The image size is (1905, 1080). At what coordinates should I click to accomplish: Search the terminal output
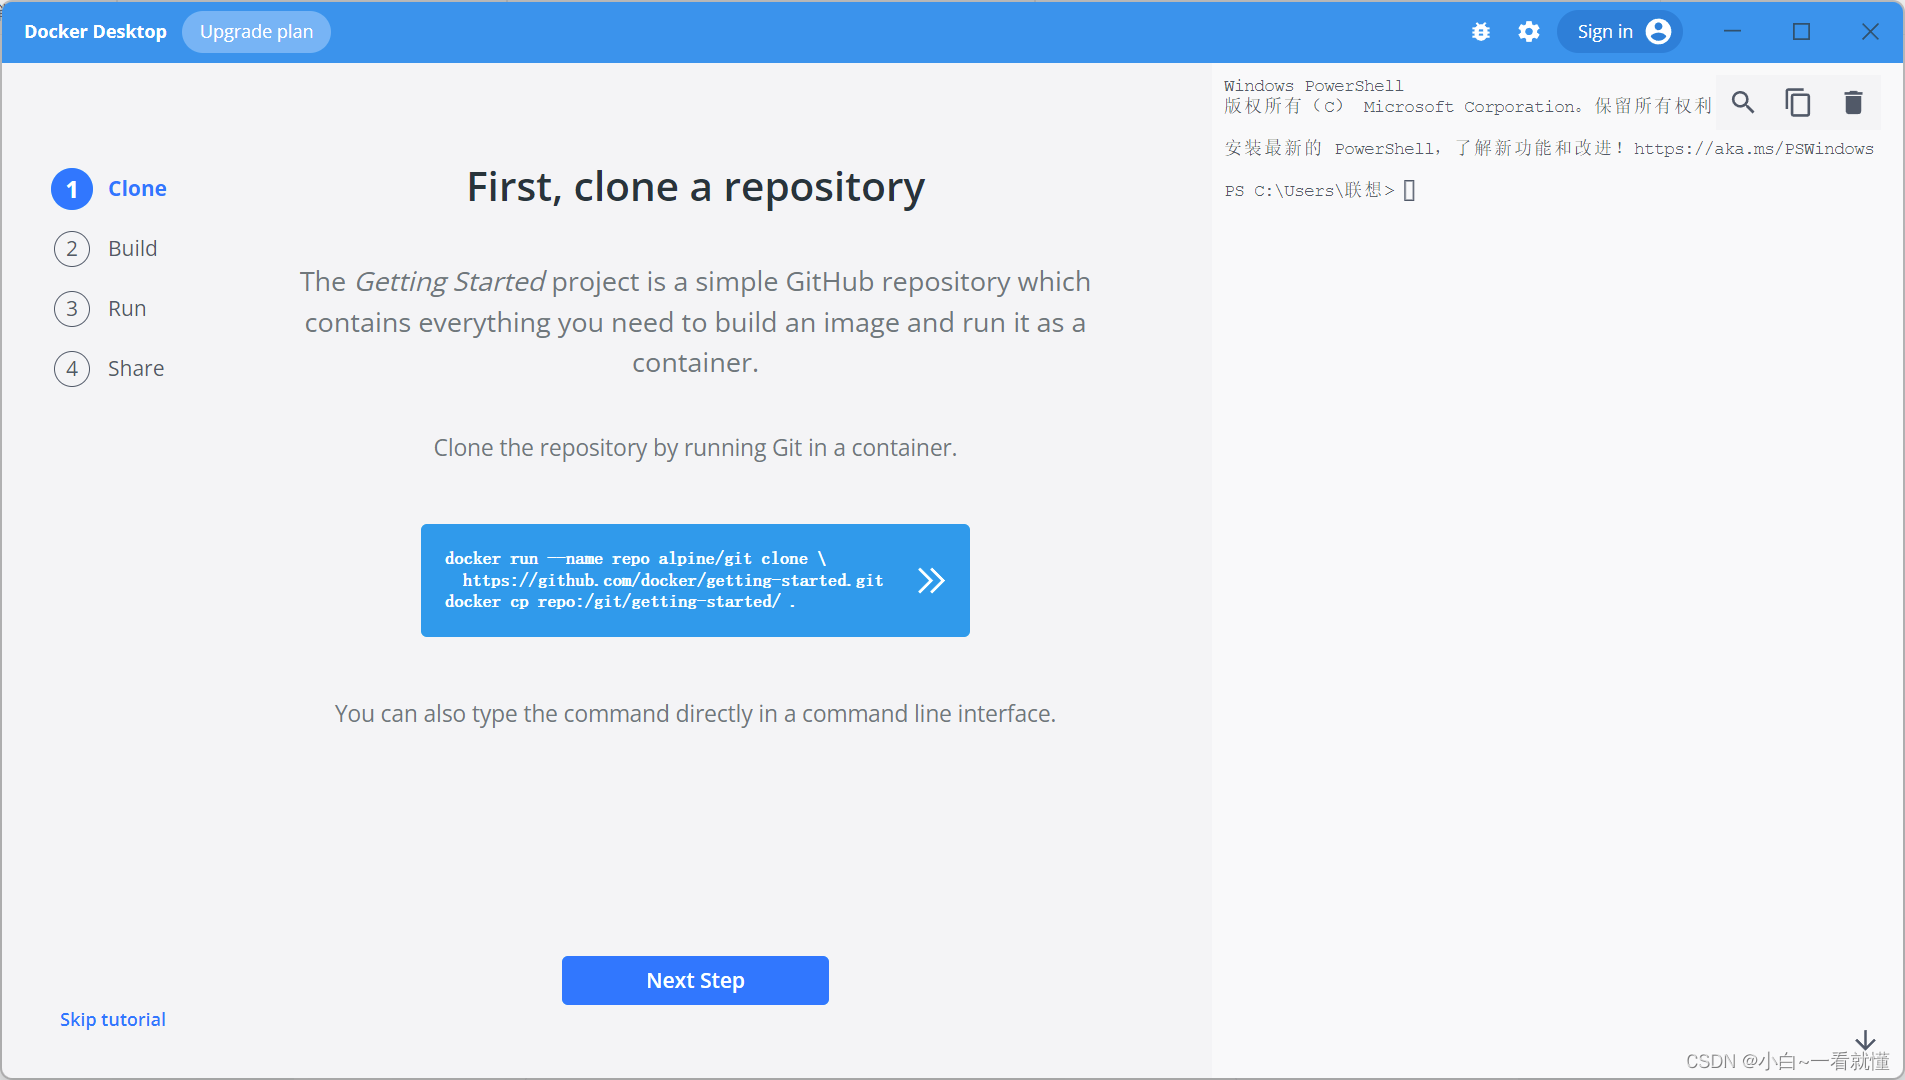tap(1743, 102)
